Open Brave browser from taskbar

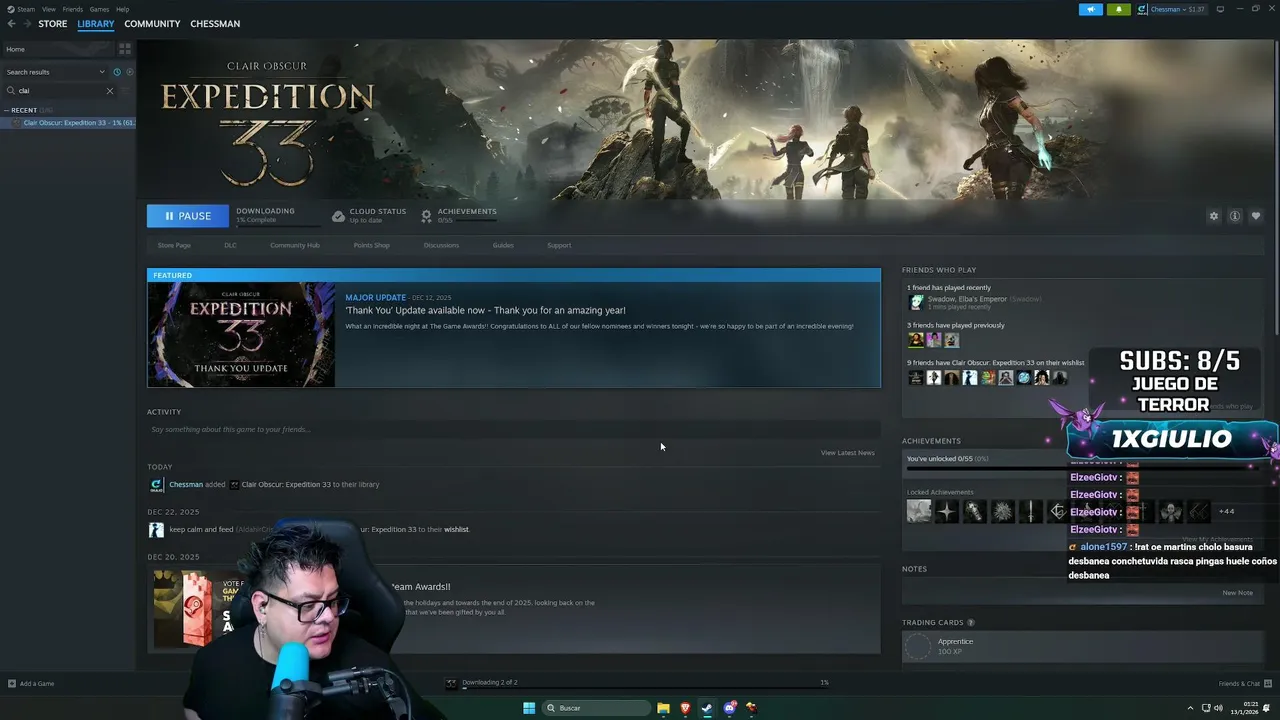685,708
